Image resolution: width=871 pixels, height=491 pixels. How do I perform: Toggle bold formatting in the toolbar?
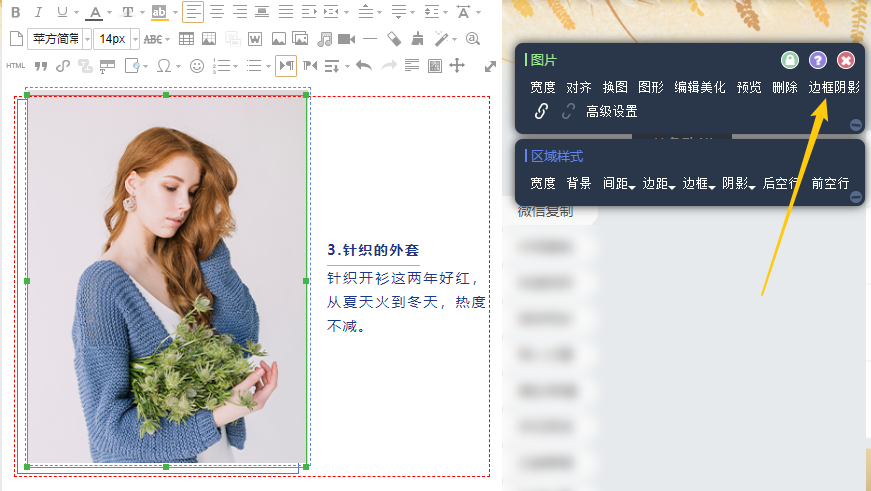point(15,13)
